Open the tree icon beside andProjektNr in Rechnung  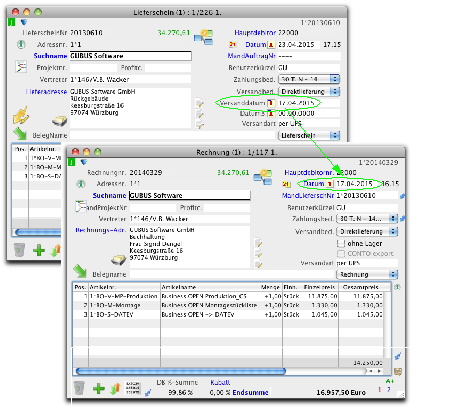click(81, 207)
